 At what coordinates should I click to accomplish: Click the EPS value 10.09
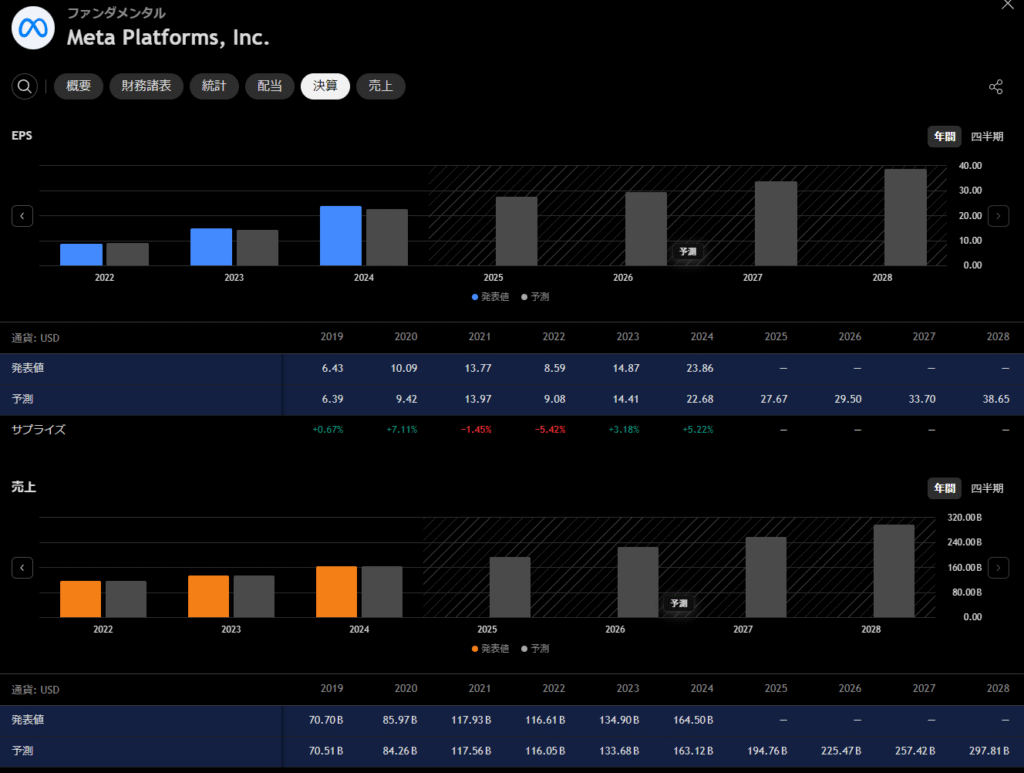coord(404,368)
